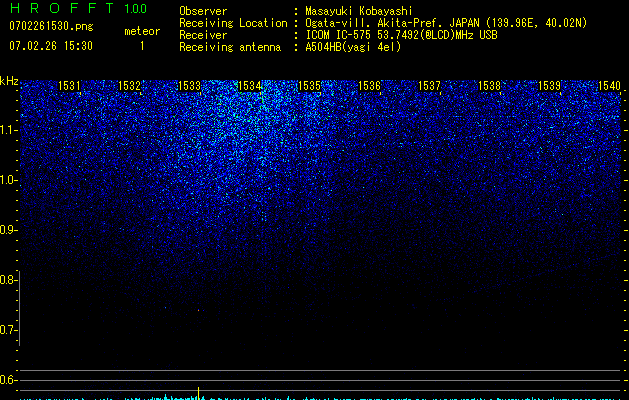Click the kHz axis unit label
The image size is (629, 400).
(x=9, y=81)
